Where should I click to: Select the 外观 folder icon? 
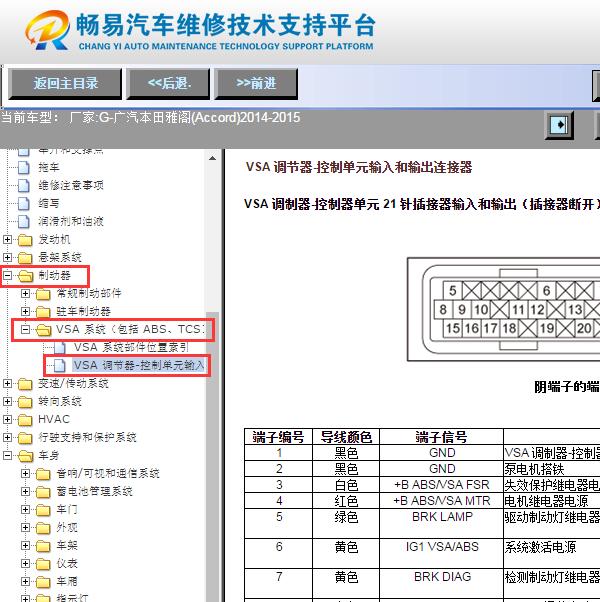click(43, 528)
